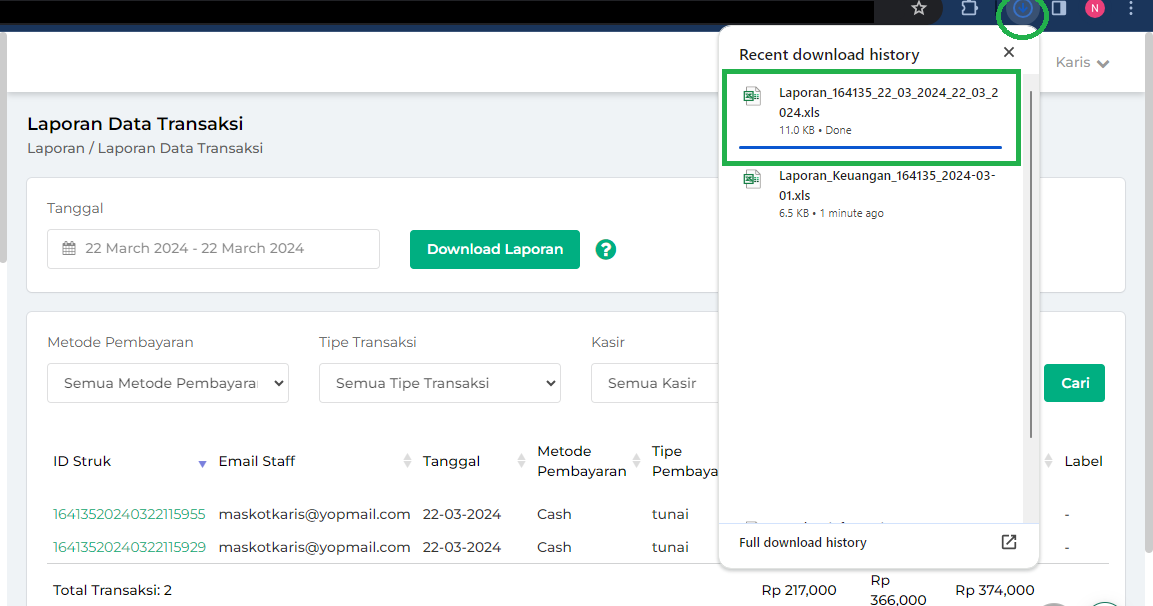This screenshot has height=606, width=1153.
Task: Open the Karis user menu dropdown
Action: pyautogui.click(x=1082, y=63)
